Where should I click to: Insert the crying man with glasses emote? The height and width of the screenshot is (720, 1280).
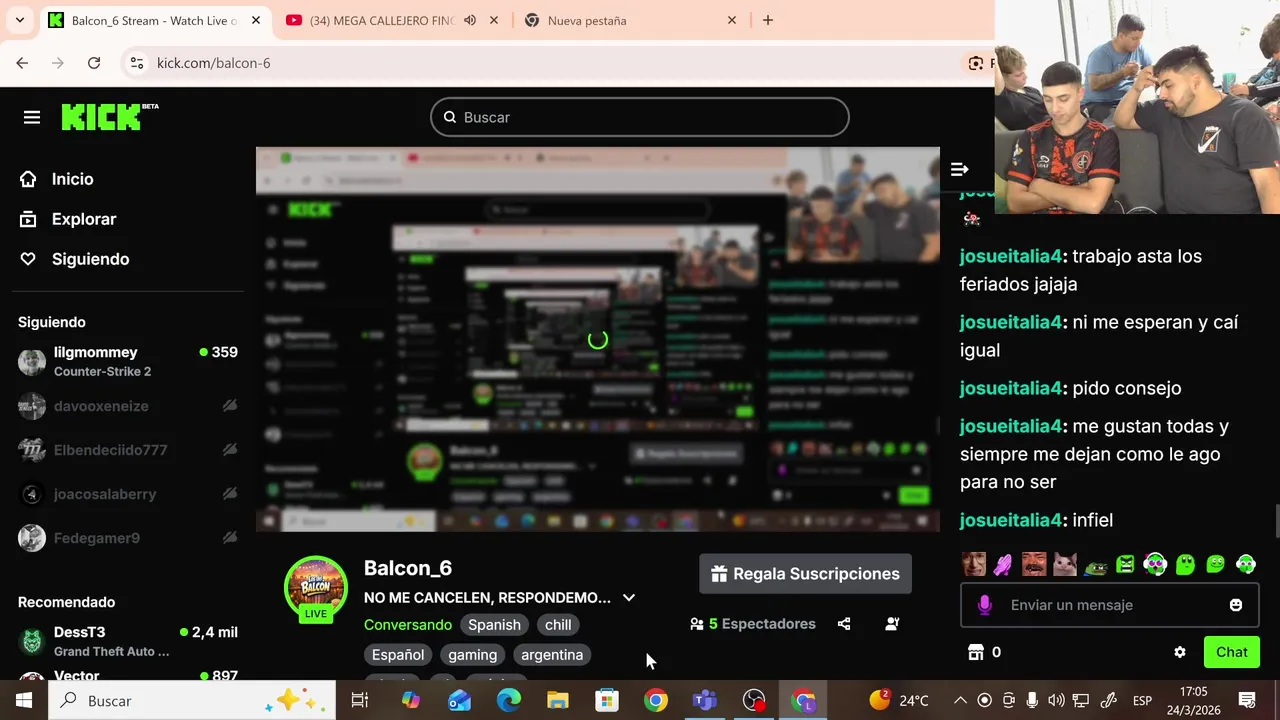[x=974, y=564]
